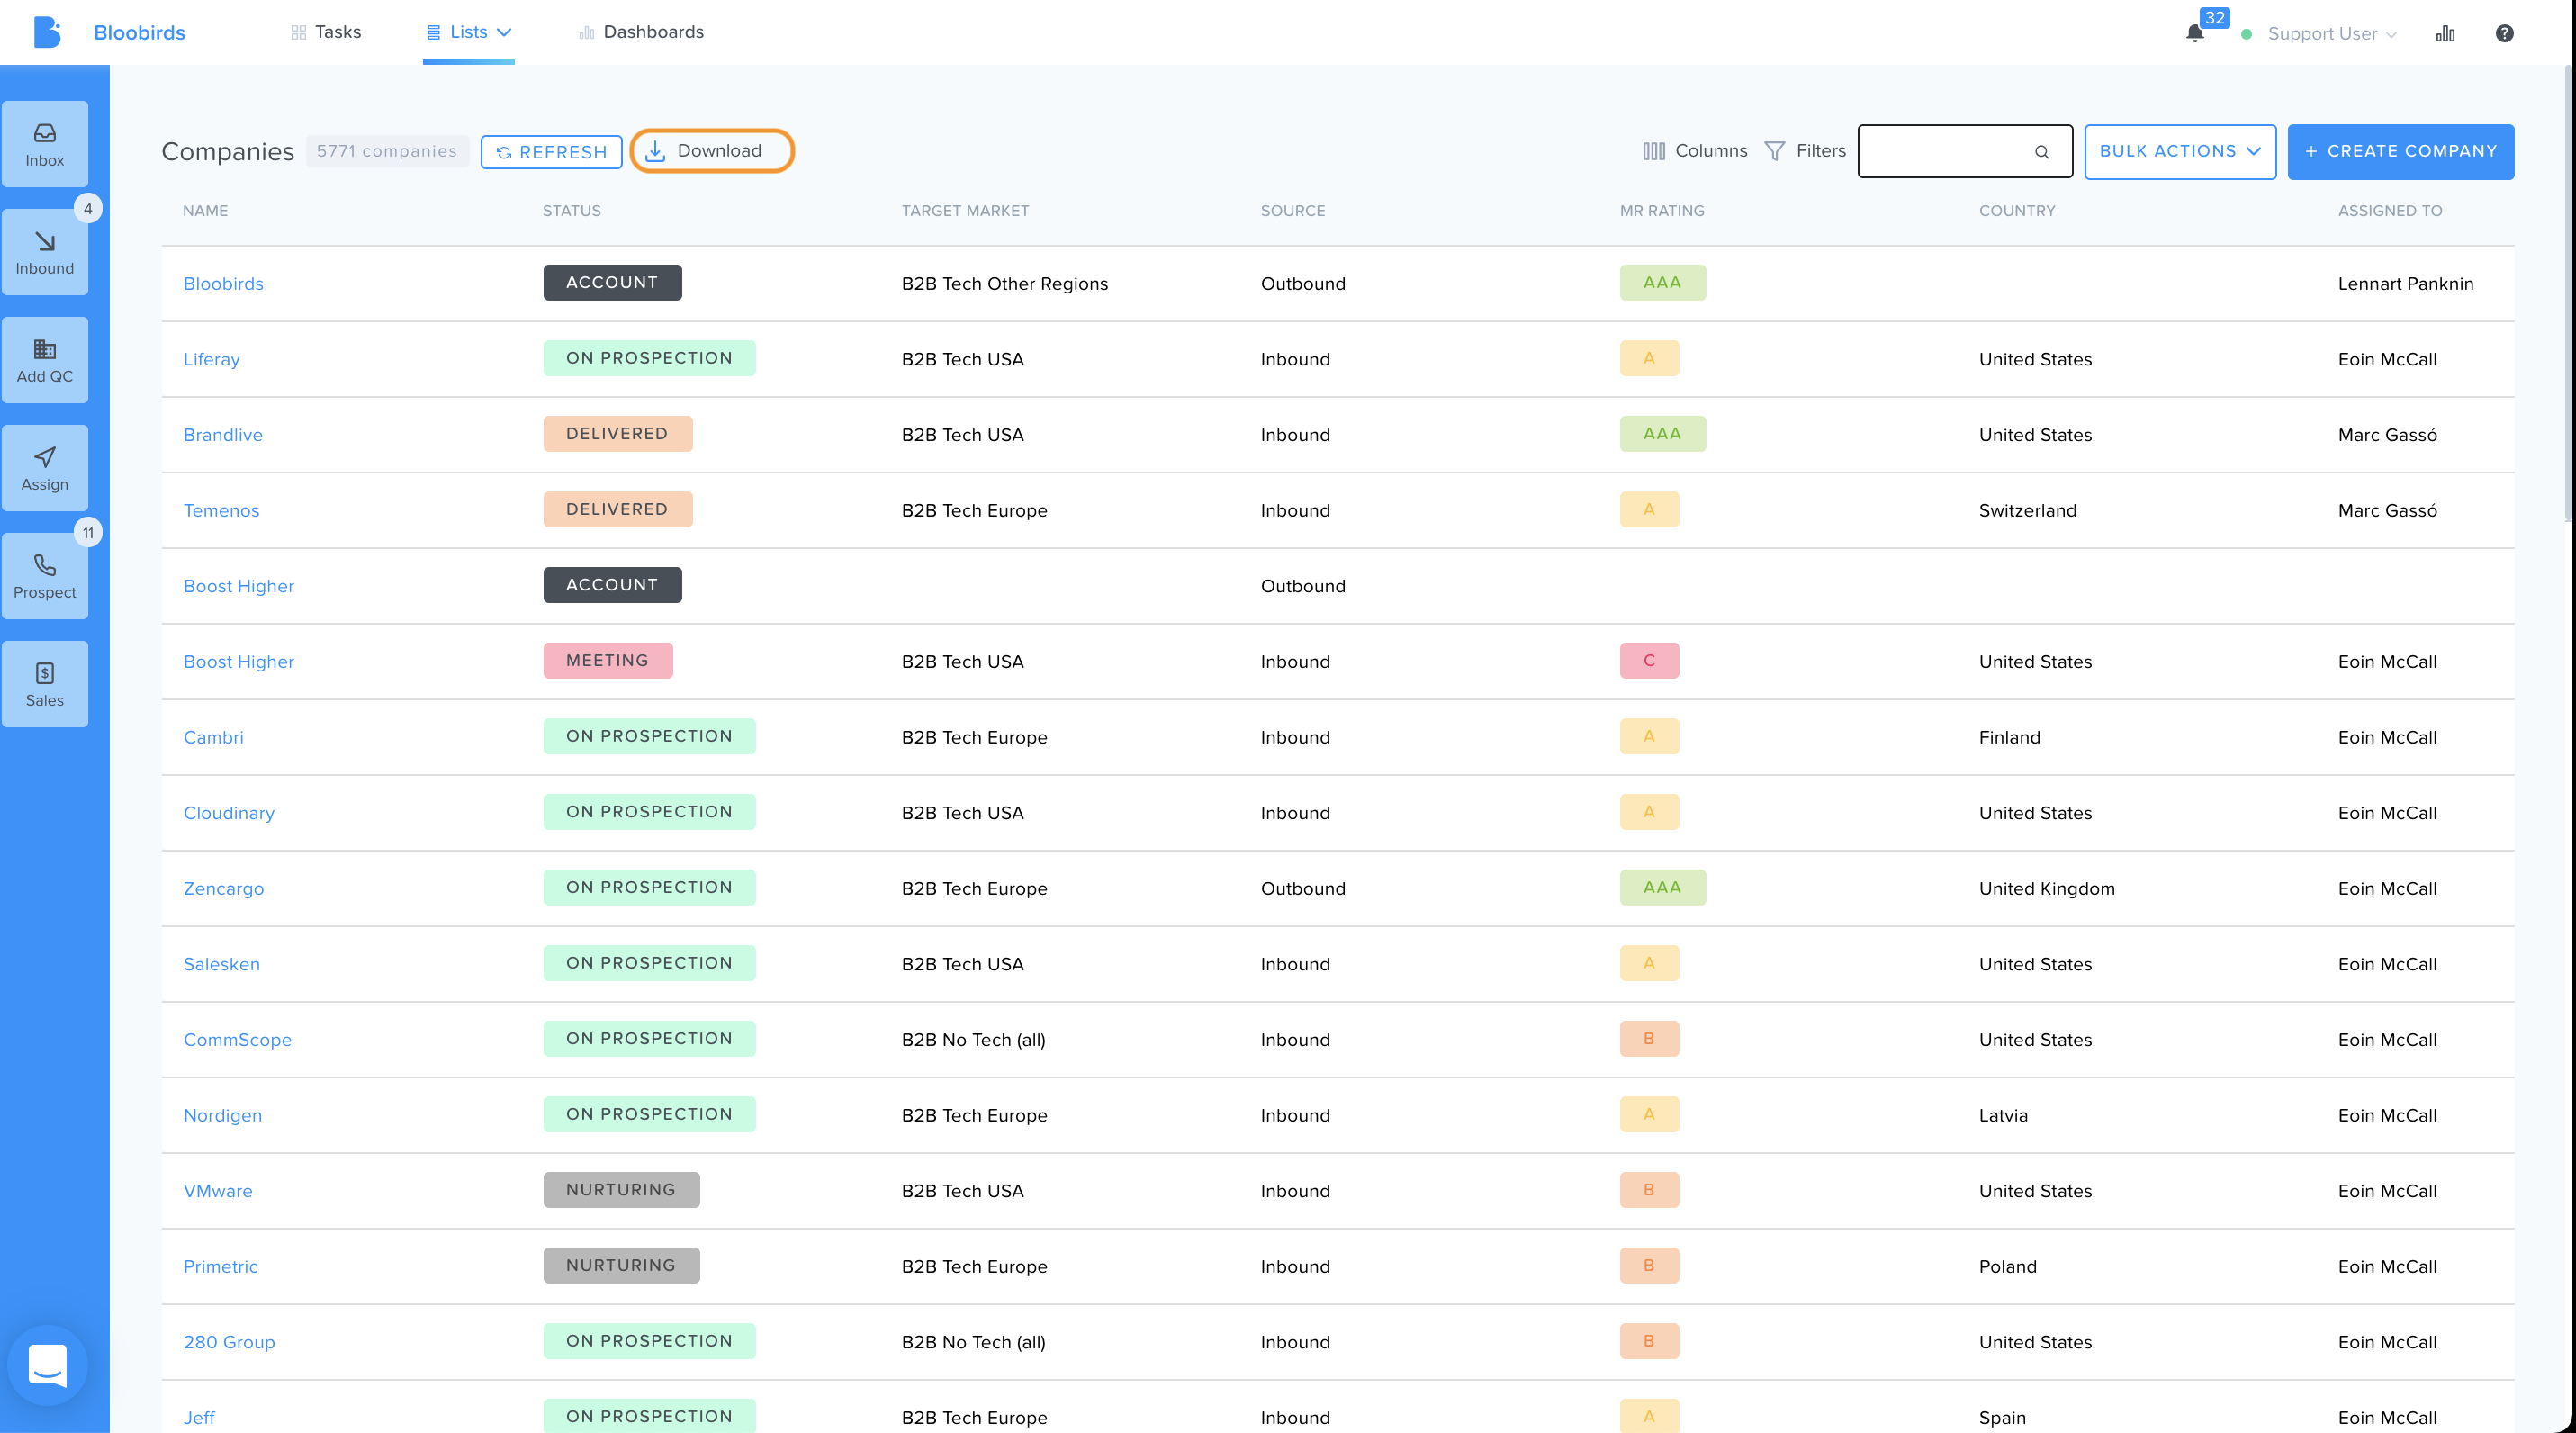Open the Inbound sidebar item

(45, 252)
